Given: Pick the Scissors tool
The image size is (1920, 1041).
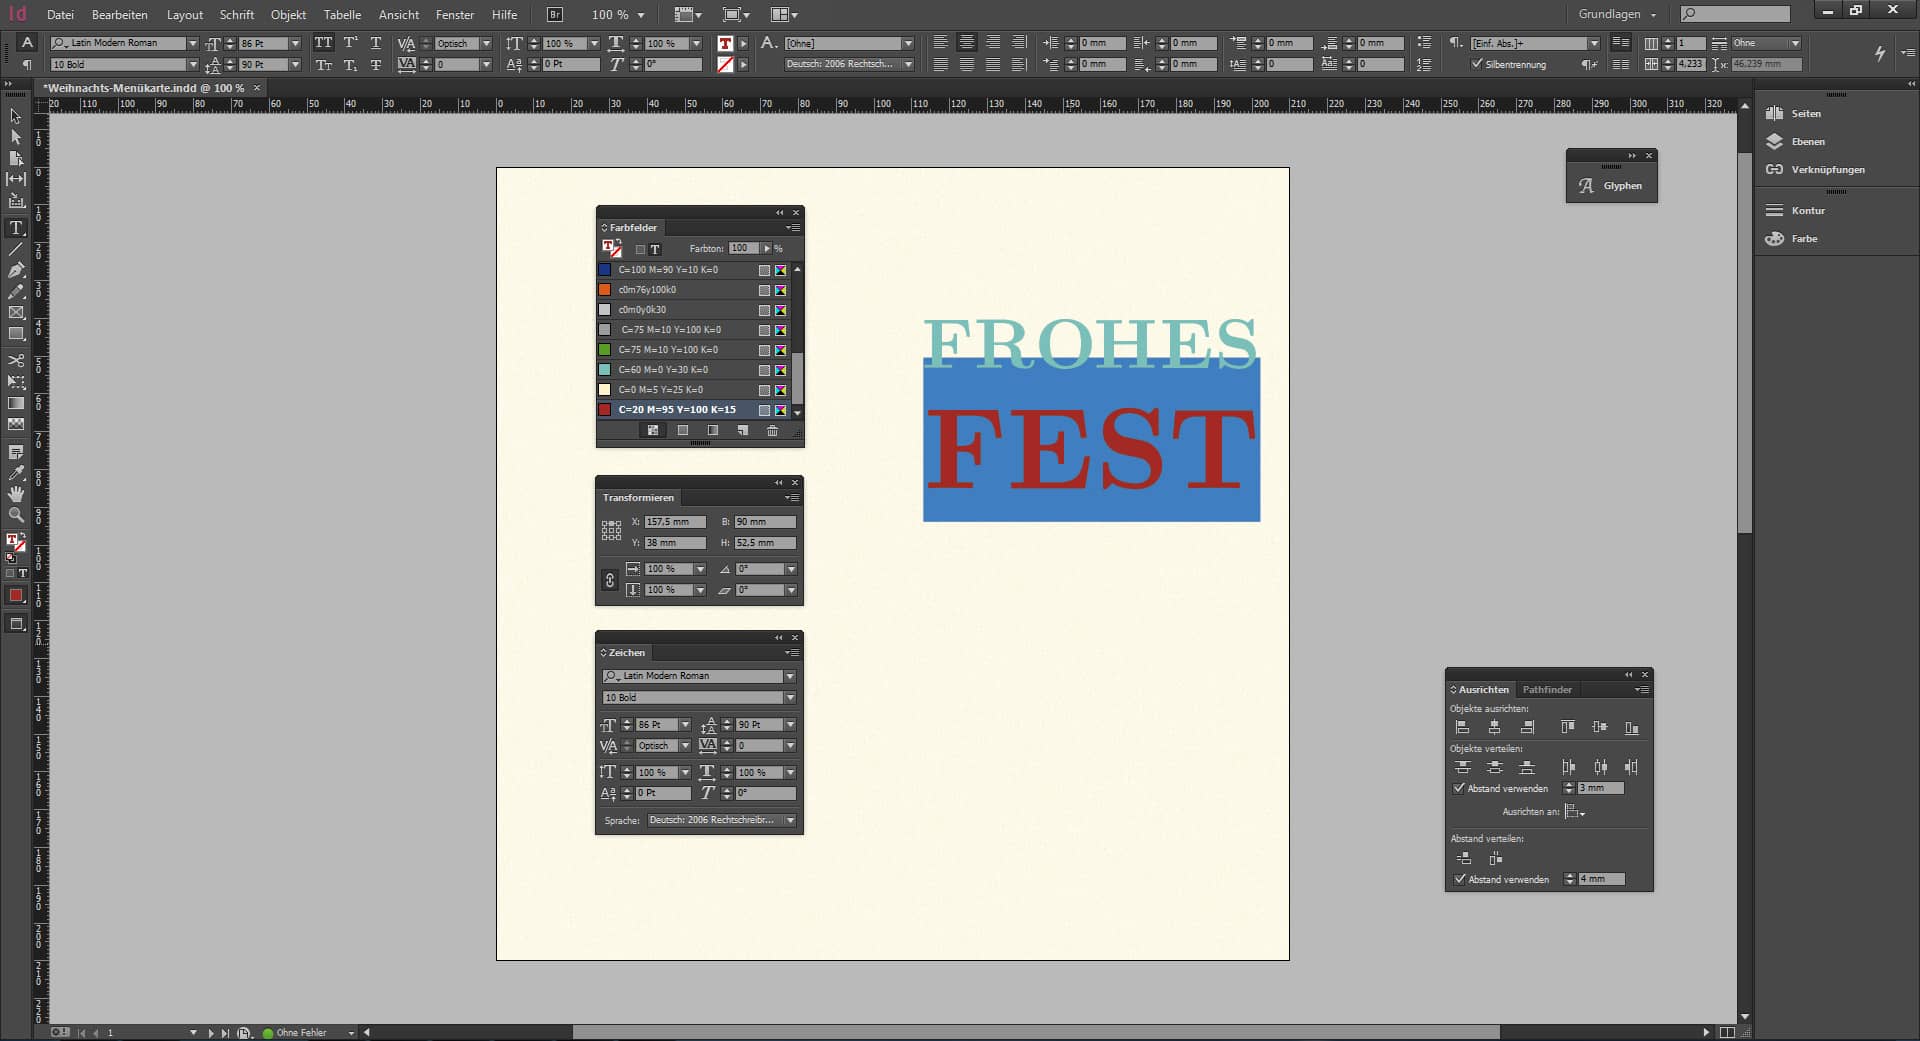Looking at the screenshot, I should point(16,360).
